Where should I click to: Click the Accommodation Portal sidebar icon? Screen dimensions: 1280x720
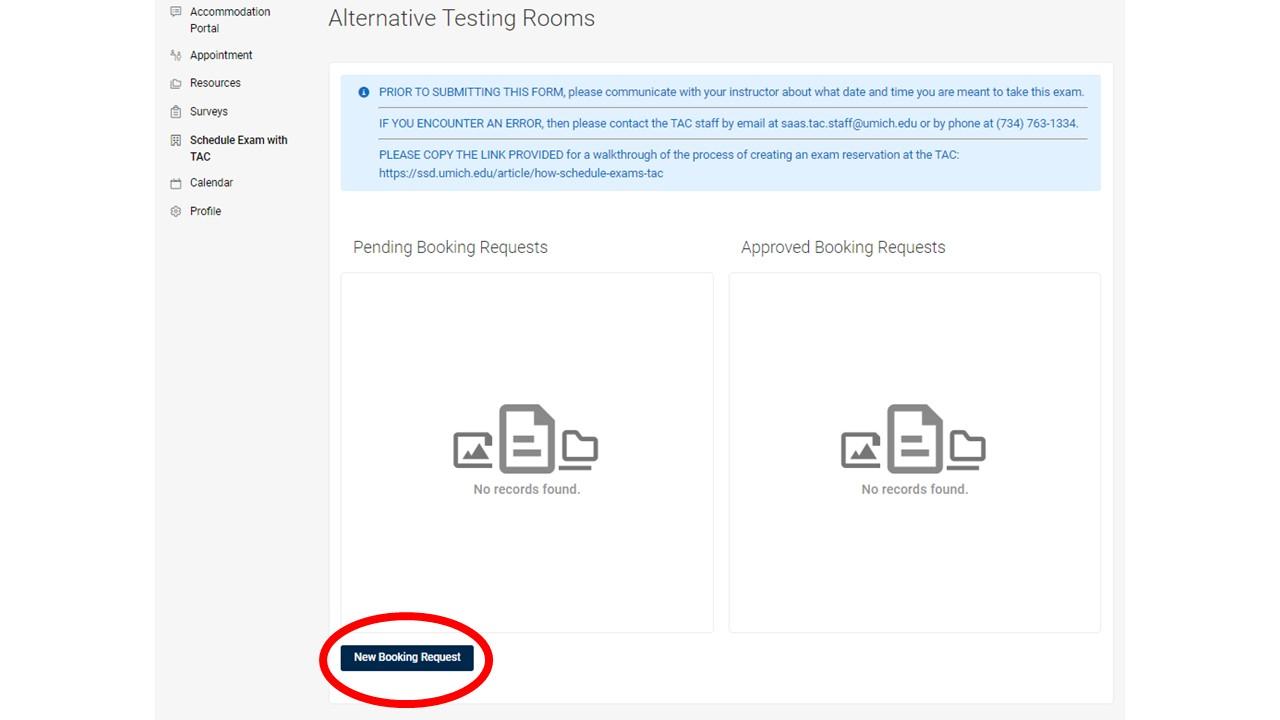click(176, 12)
